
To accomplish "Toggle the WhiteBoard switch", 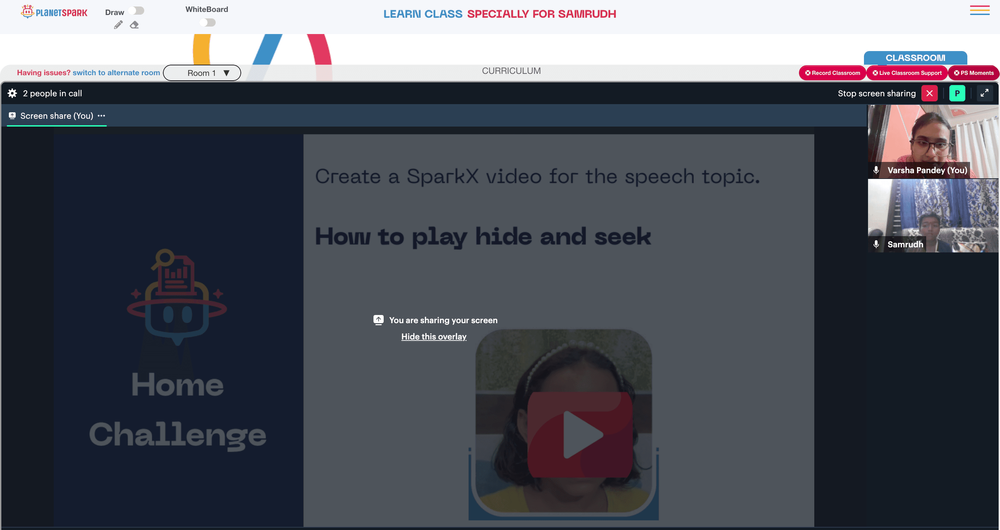I will point(207,22).
